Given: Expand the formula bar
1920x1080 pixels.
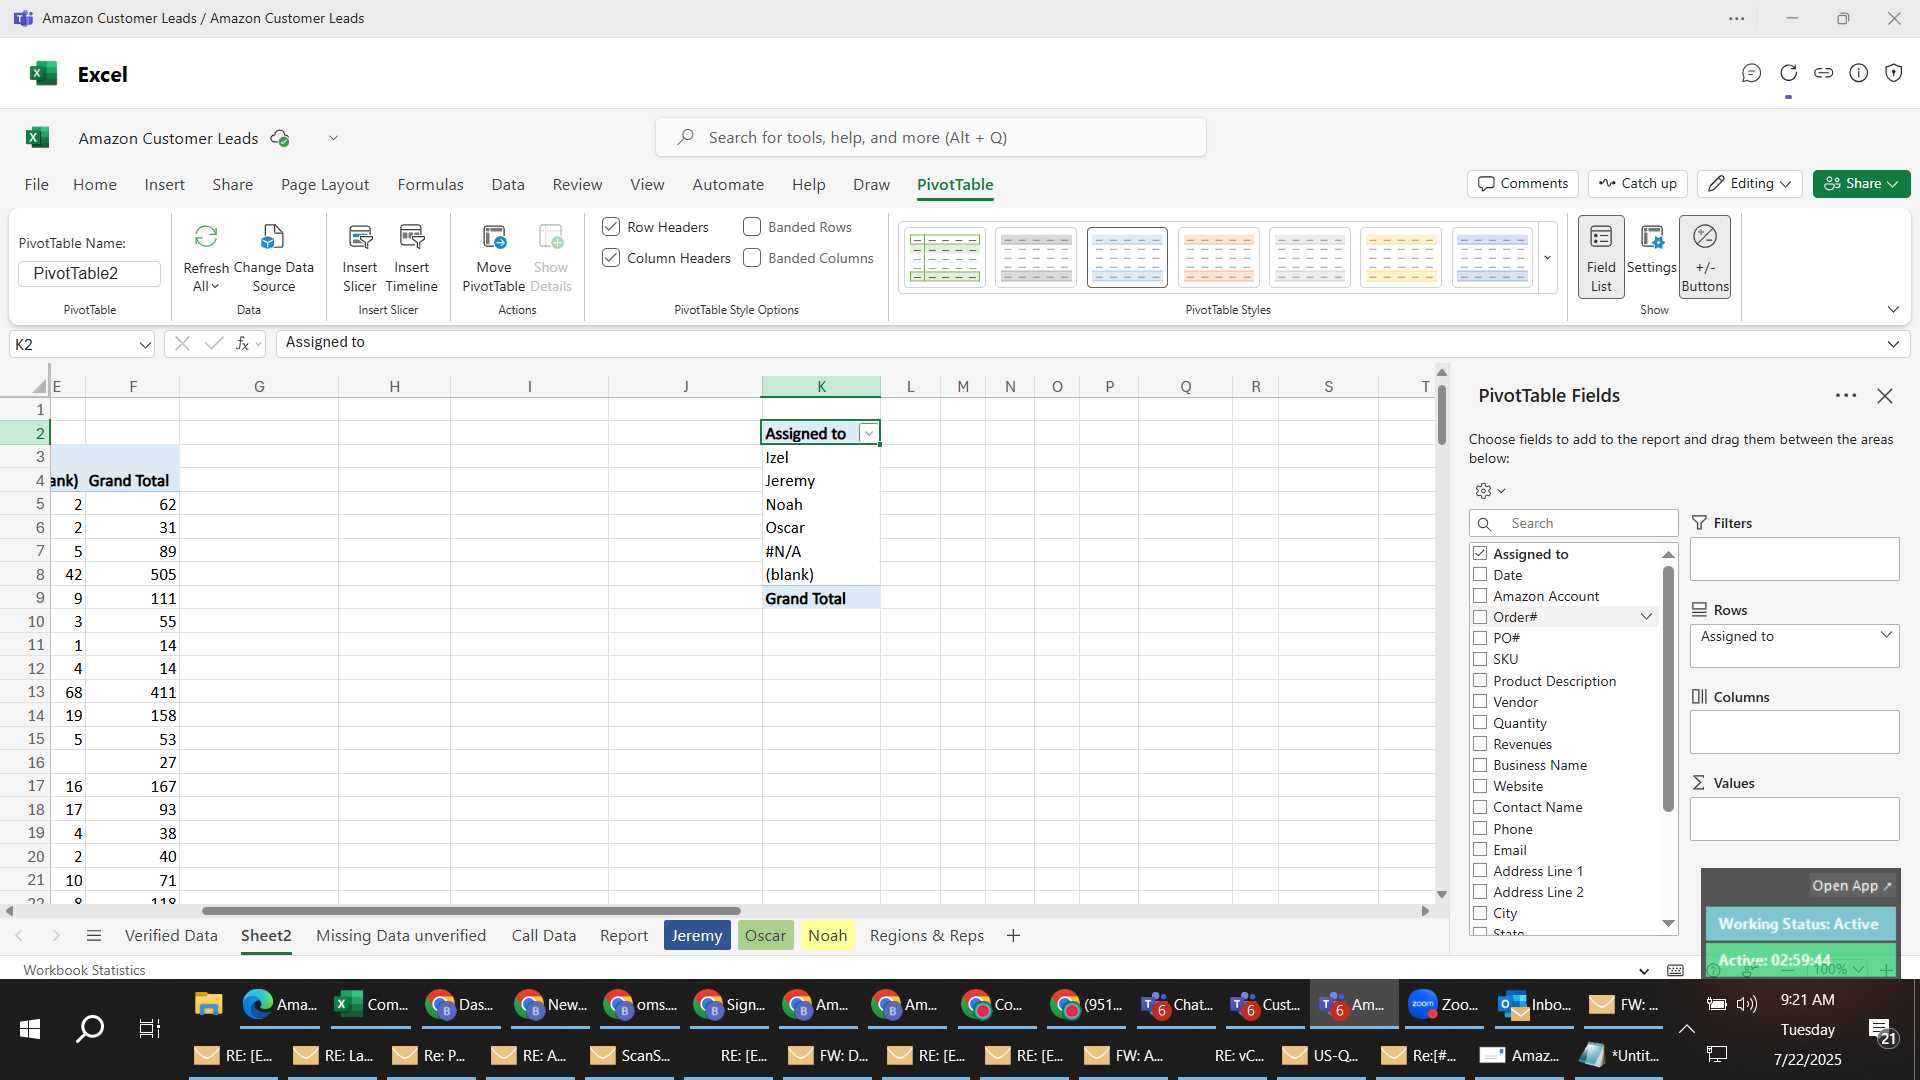Looking at the screenshot, I should click(1893, 344).
